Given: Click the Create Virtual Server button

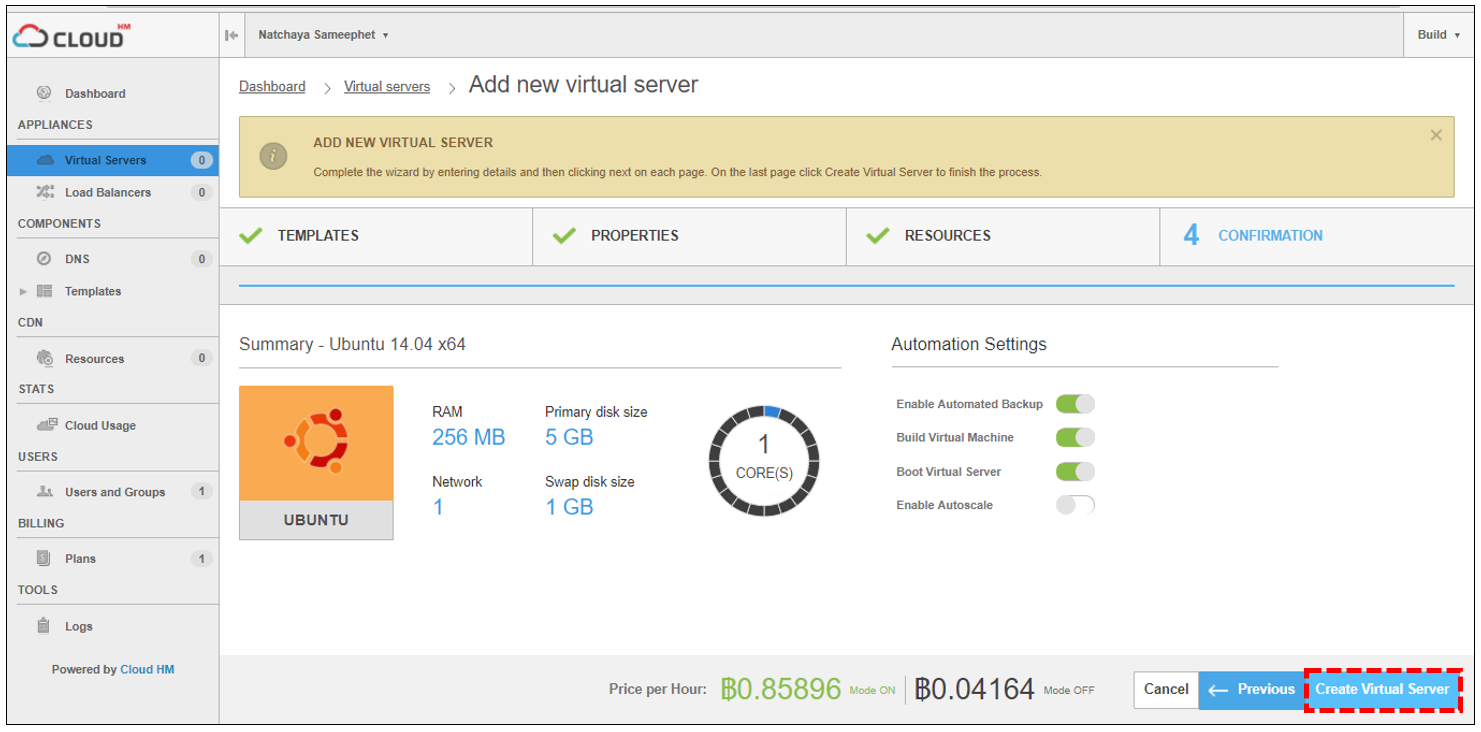Looking at the screenshot, I should [x=1382, y=689].
